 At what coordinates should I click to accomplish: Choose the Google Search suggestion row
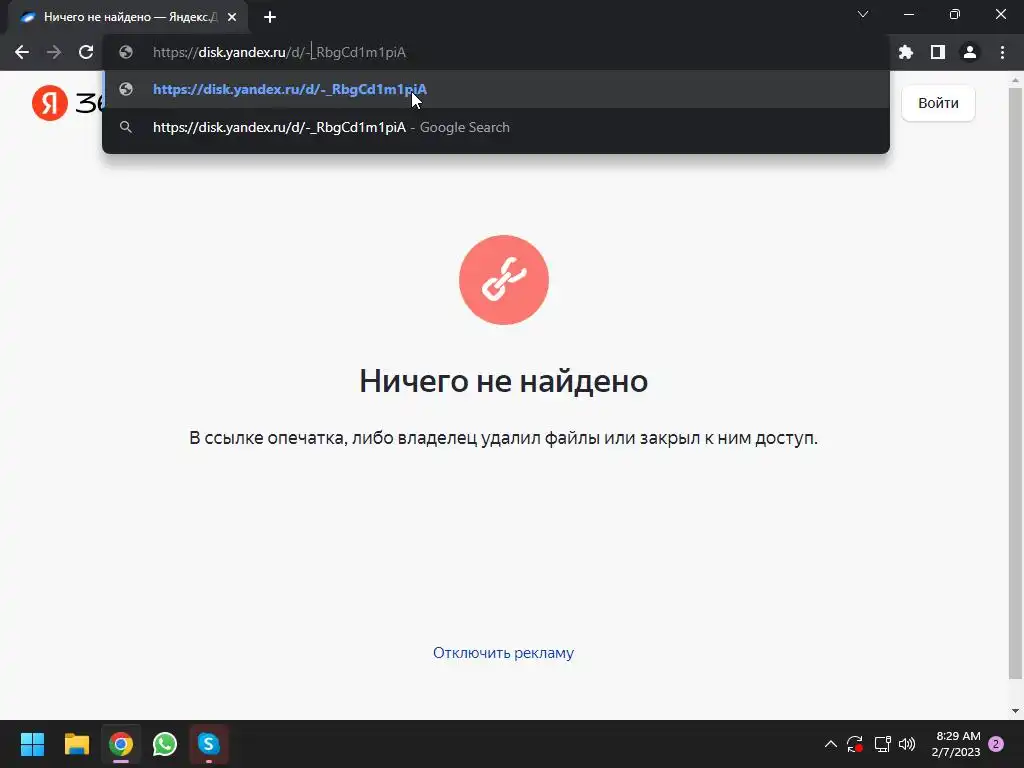point(496,127)
